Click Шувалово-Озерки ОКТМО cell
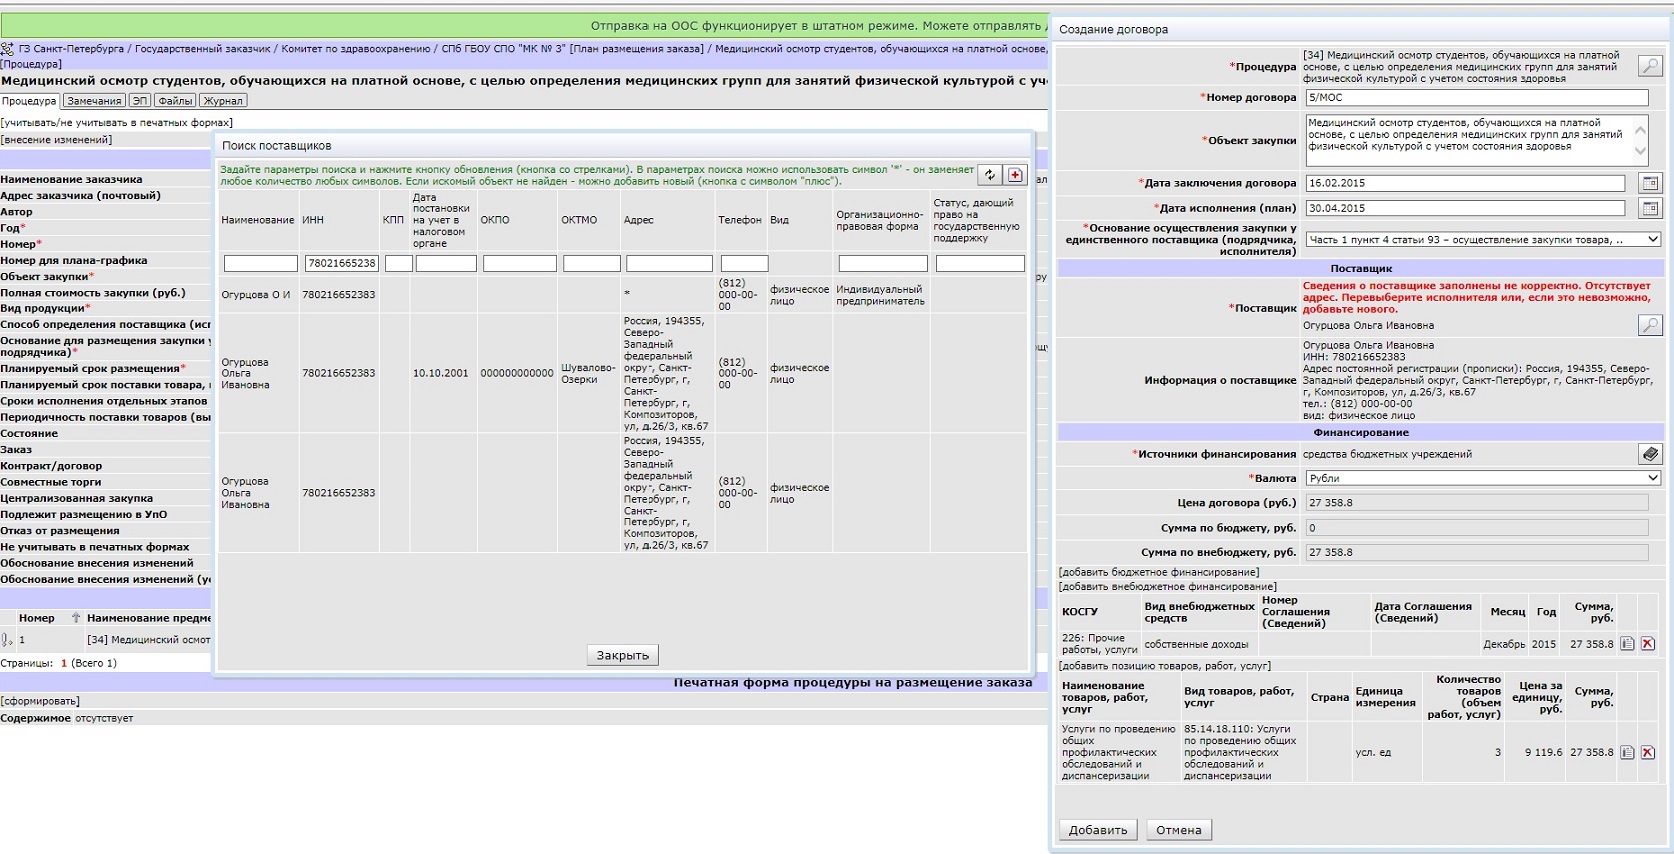This screenshot has width=1674, height=854. point(587,373)
